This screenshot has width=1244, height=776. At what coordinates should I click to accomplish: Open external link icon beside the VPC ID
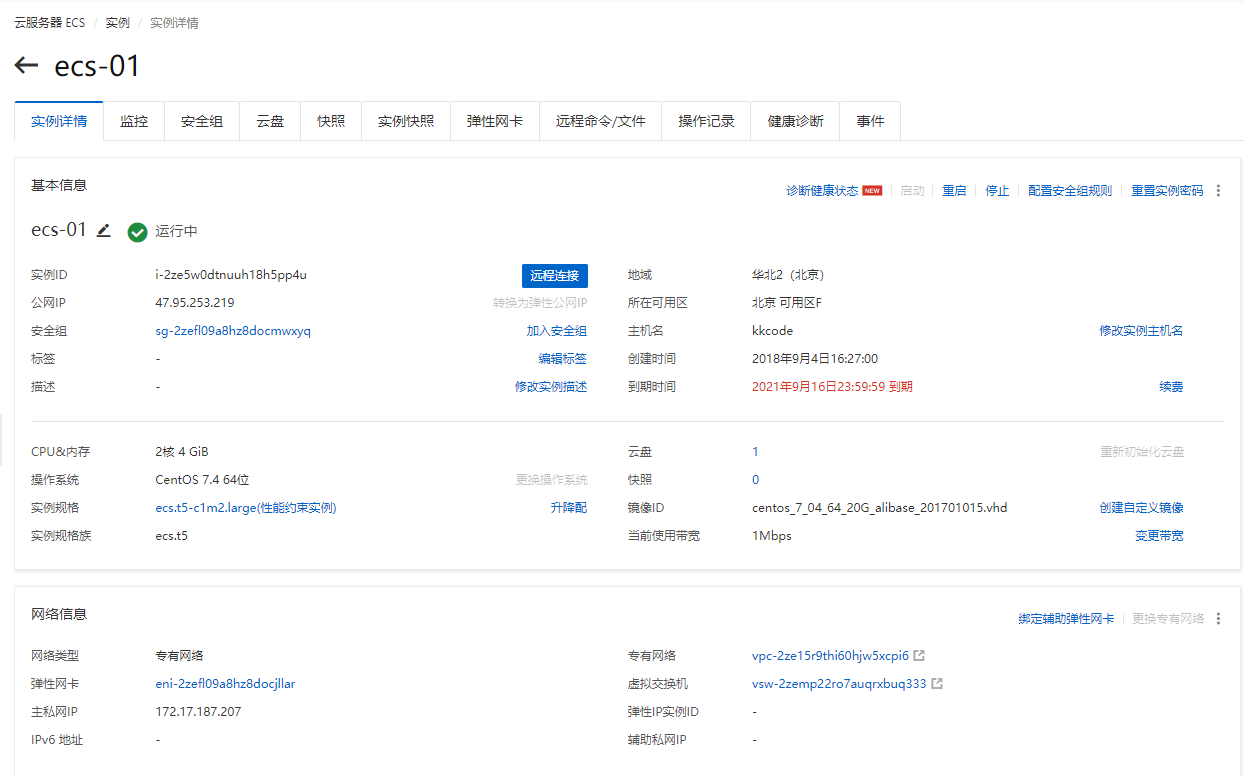point(920,656)
